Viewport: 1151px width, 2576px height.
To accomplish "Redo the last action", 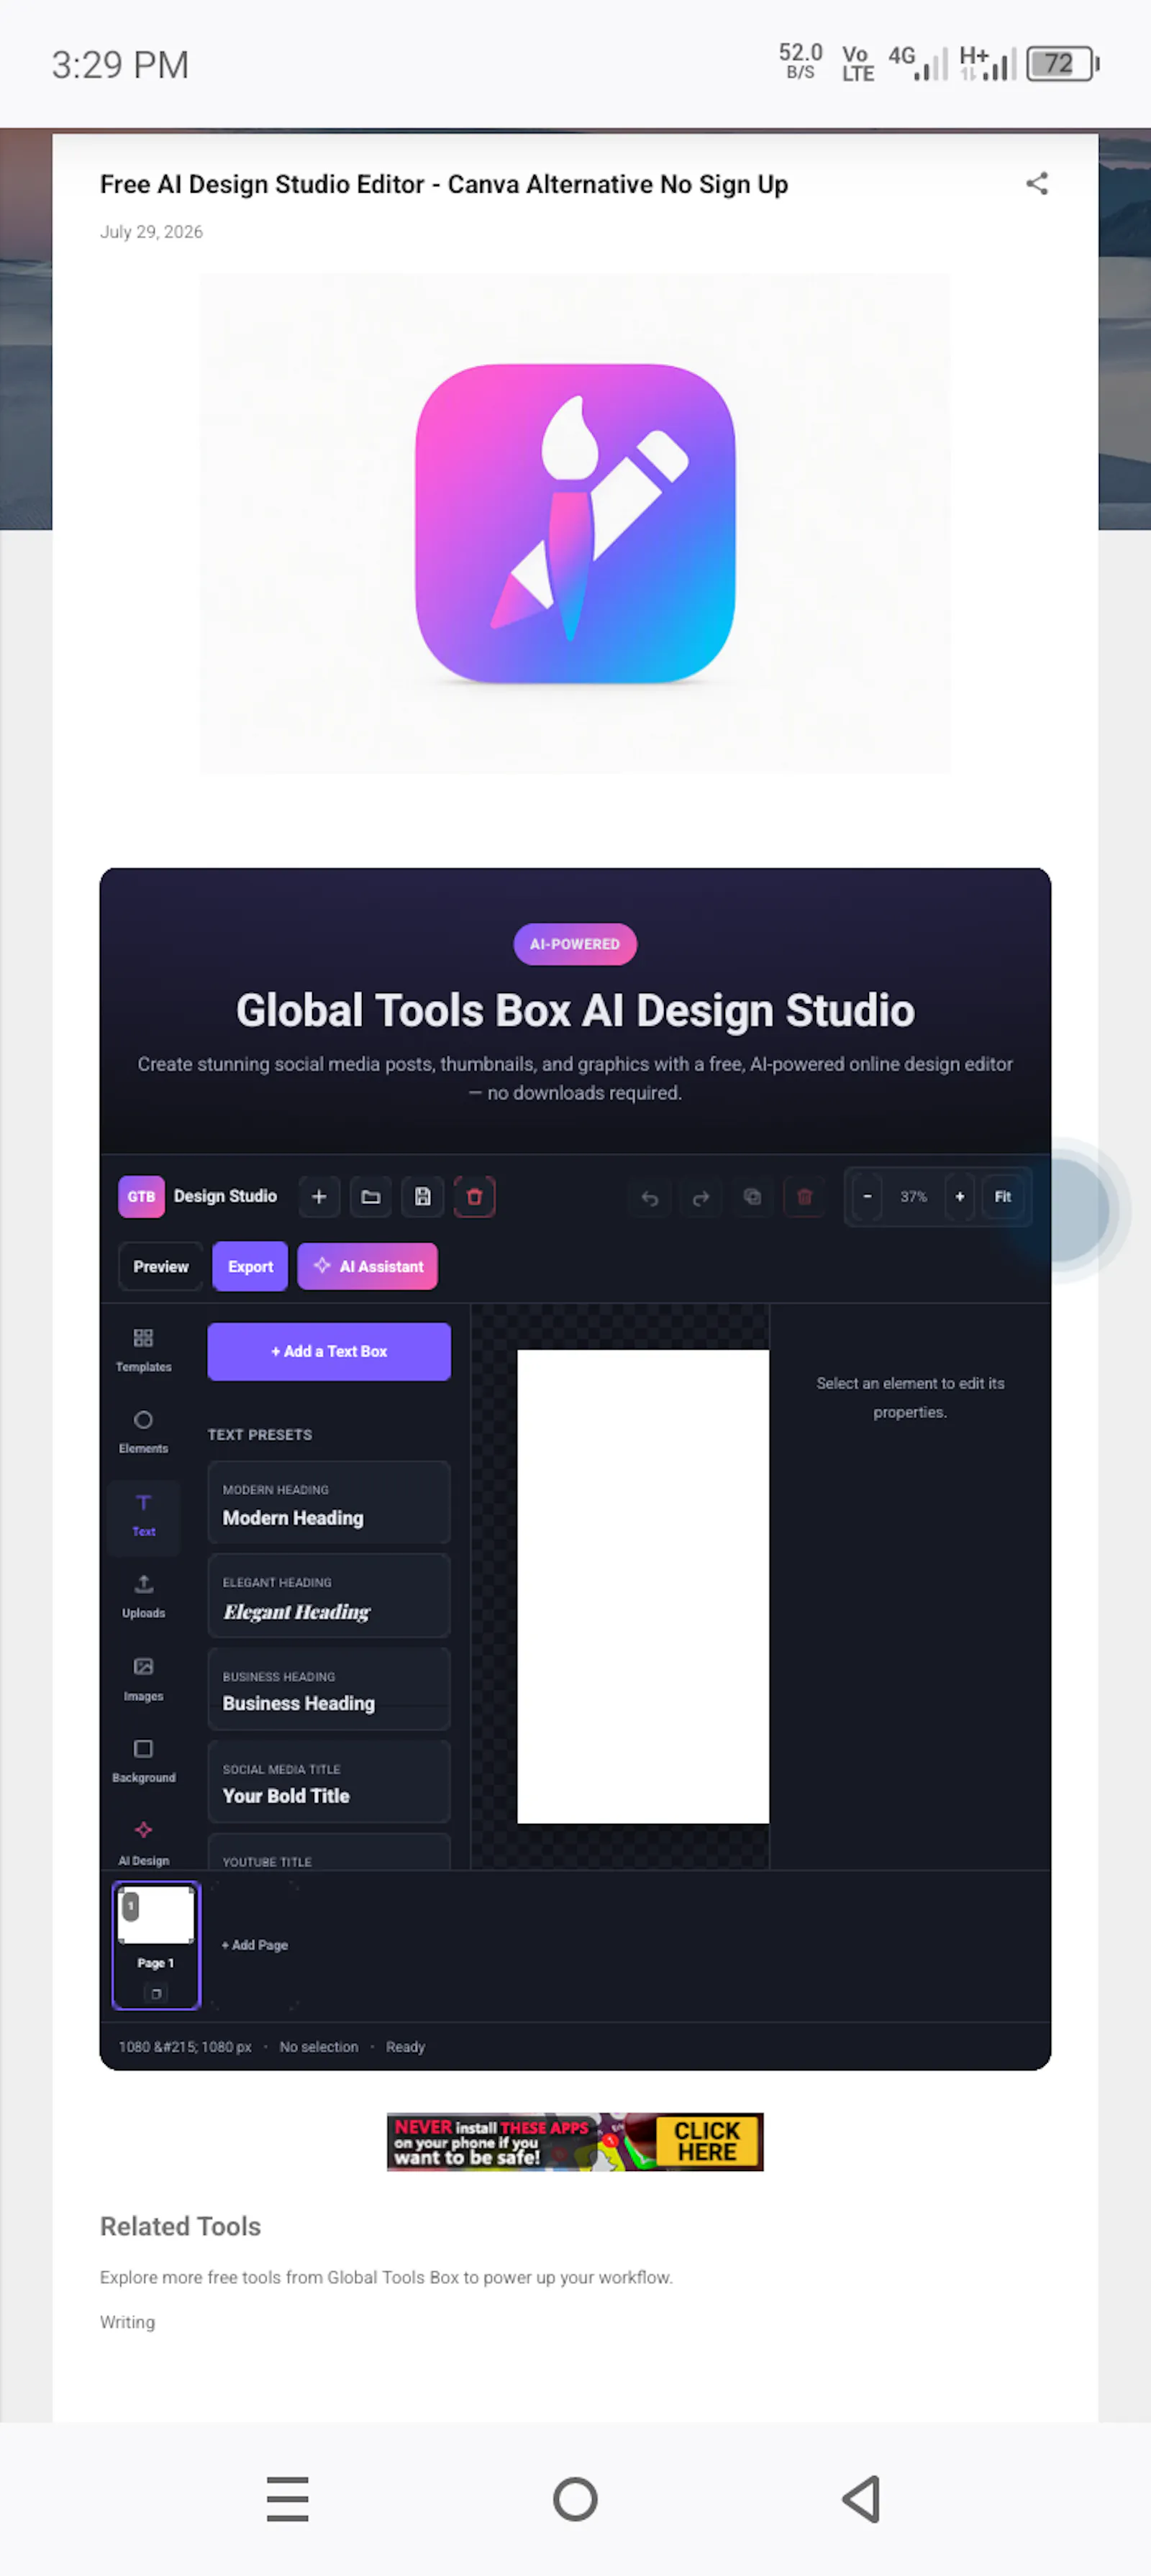I will 701,1197.
